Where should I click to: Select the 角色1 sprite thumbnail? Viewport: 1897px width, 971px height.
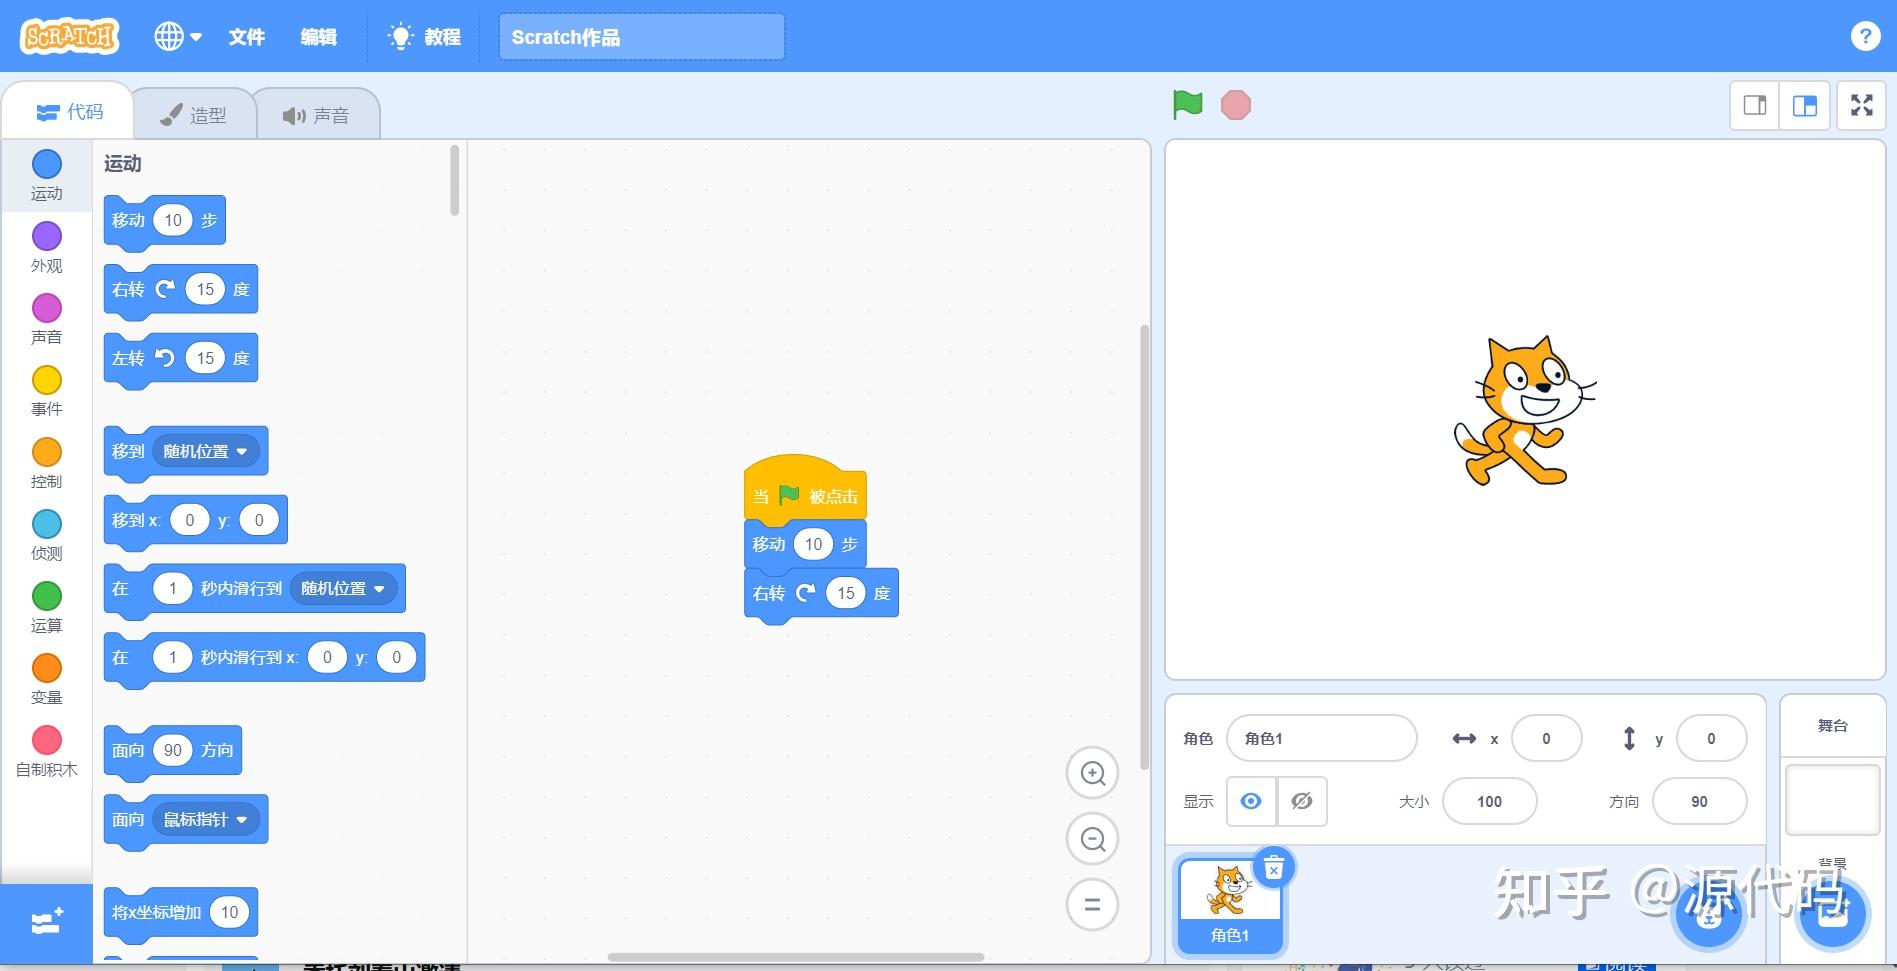pos(1230,906)
